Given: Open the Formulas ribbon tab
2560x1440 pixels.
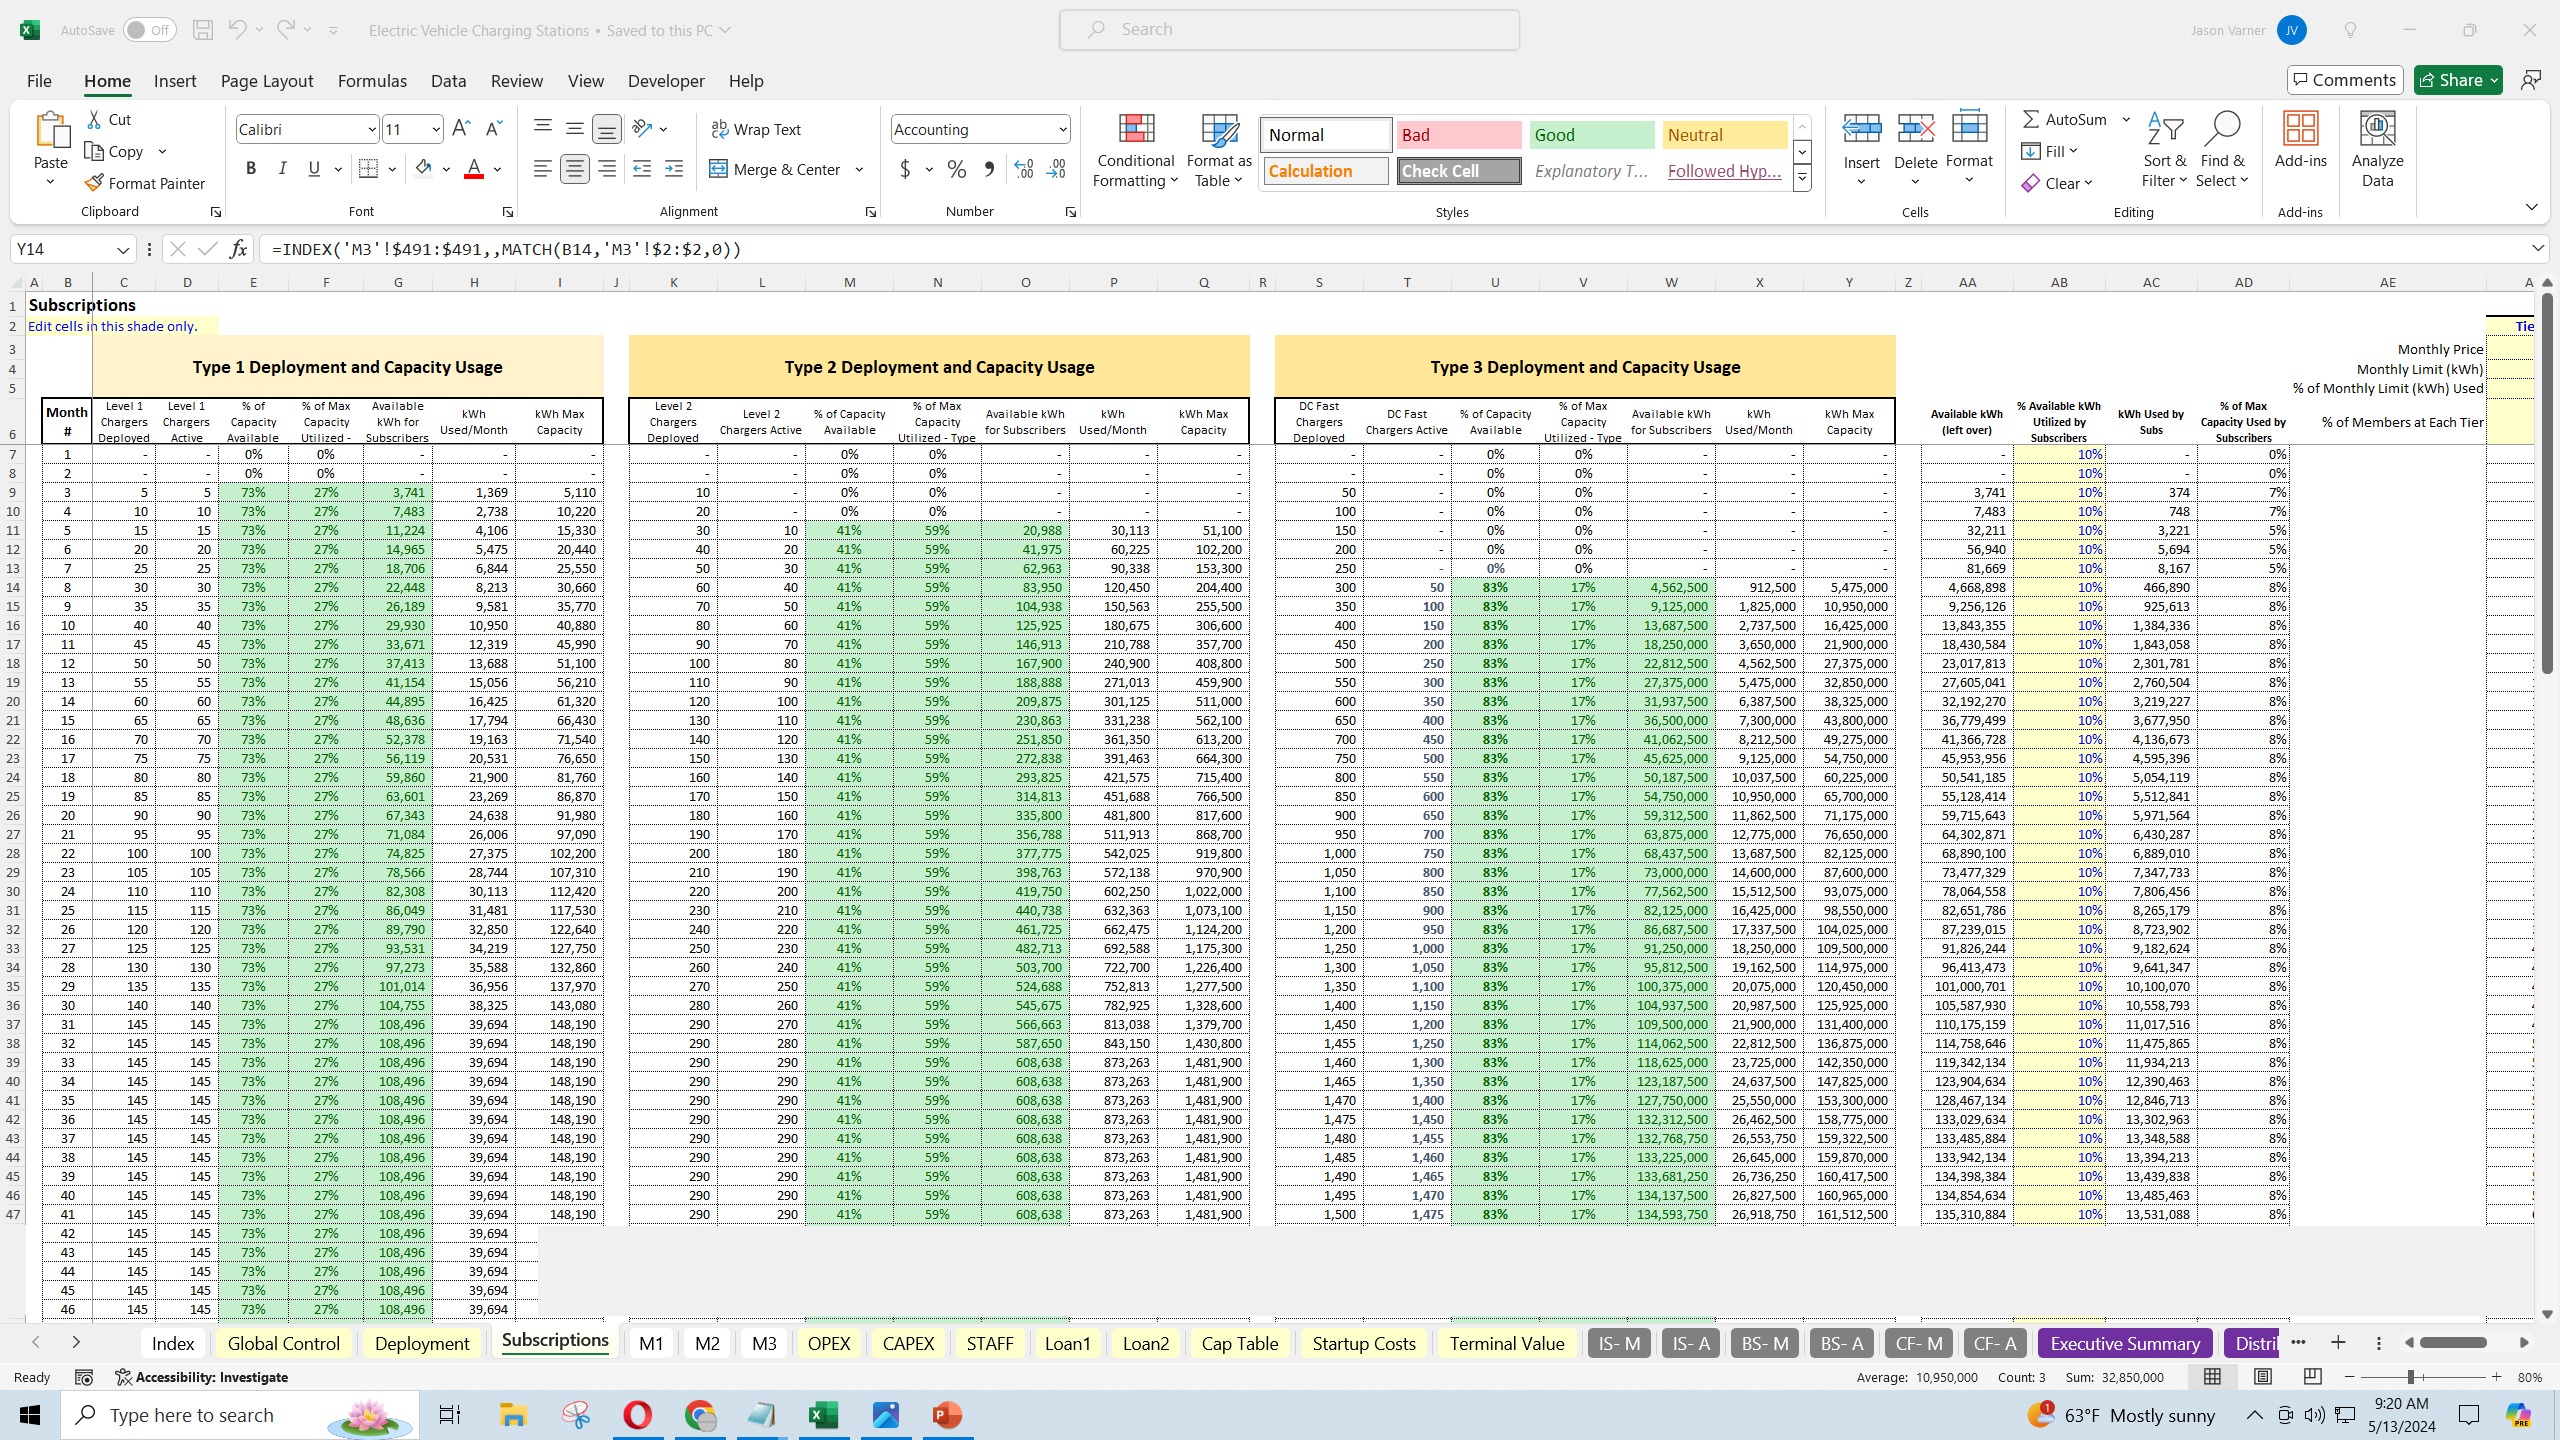Looking at the screenshot, I should click(x=372, y=81).
